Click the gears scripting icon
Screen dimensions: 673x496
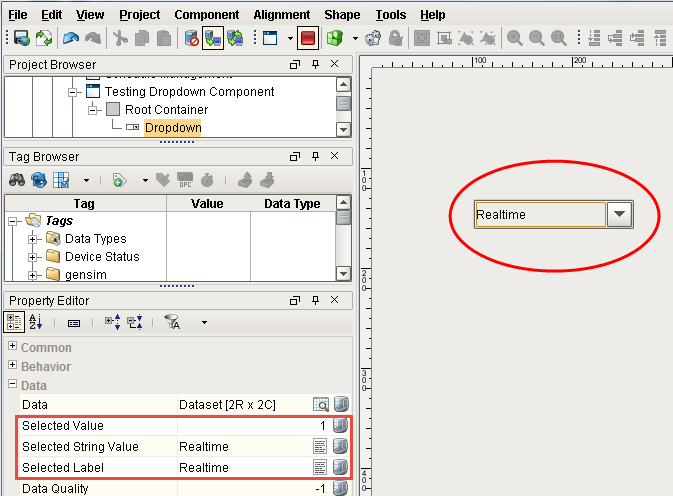[373, 38]
